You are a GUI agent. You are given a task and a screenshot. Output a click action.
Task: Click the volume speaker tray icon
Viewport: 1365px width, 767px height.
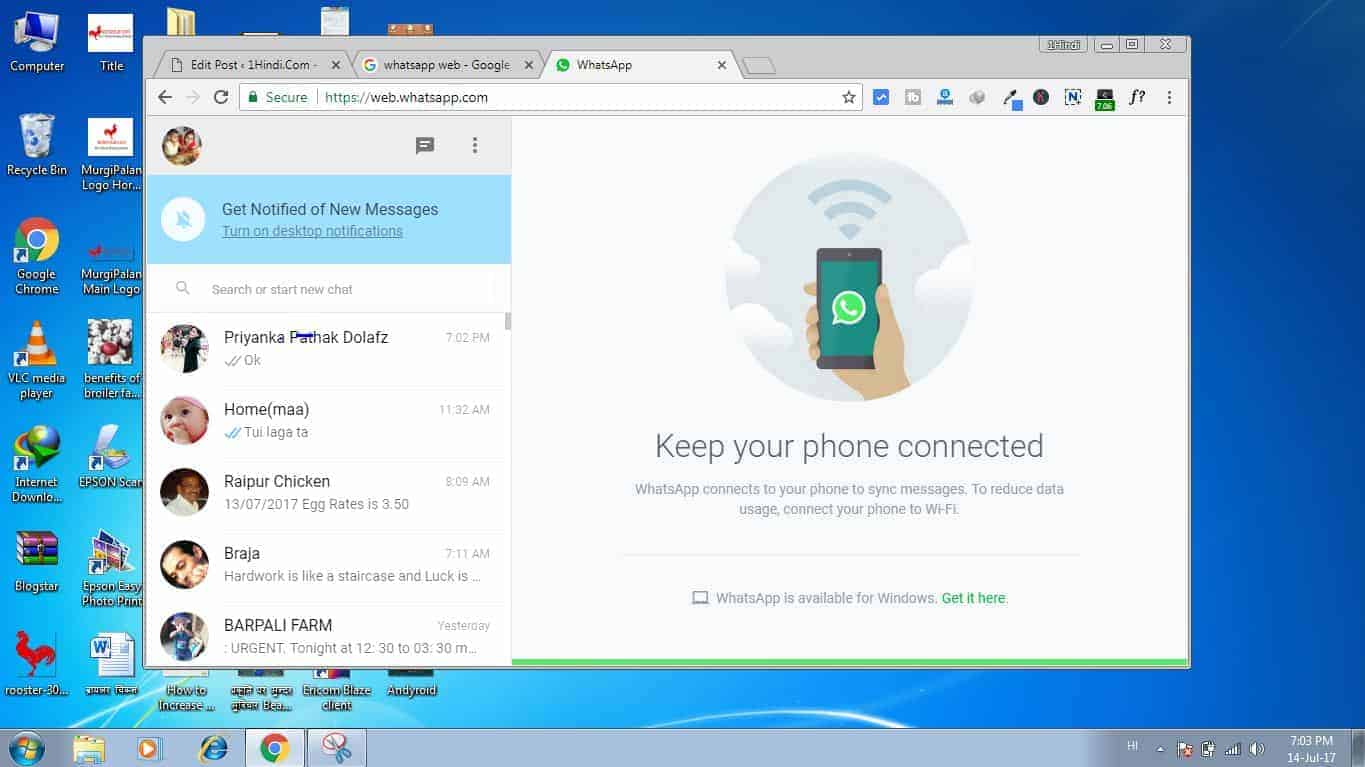coord(1257,748)
